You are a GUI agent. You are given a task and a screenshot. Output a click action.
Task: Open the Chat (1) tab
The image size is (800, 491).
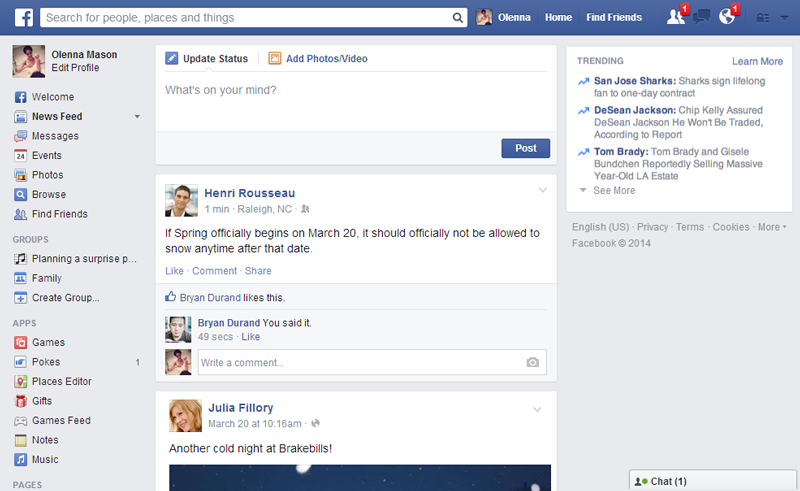point(713,481)
